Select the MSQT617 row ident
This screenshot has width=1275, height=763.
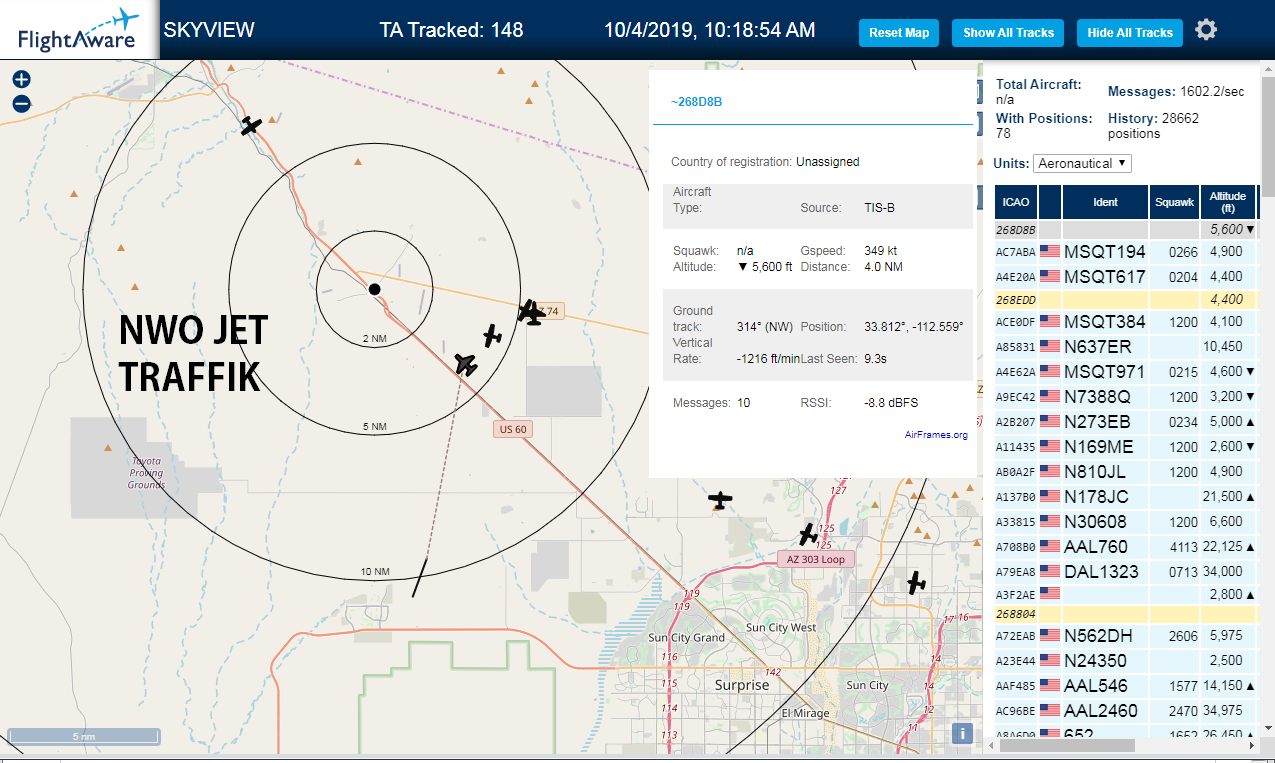(1104, 276)
